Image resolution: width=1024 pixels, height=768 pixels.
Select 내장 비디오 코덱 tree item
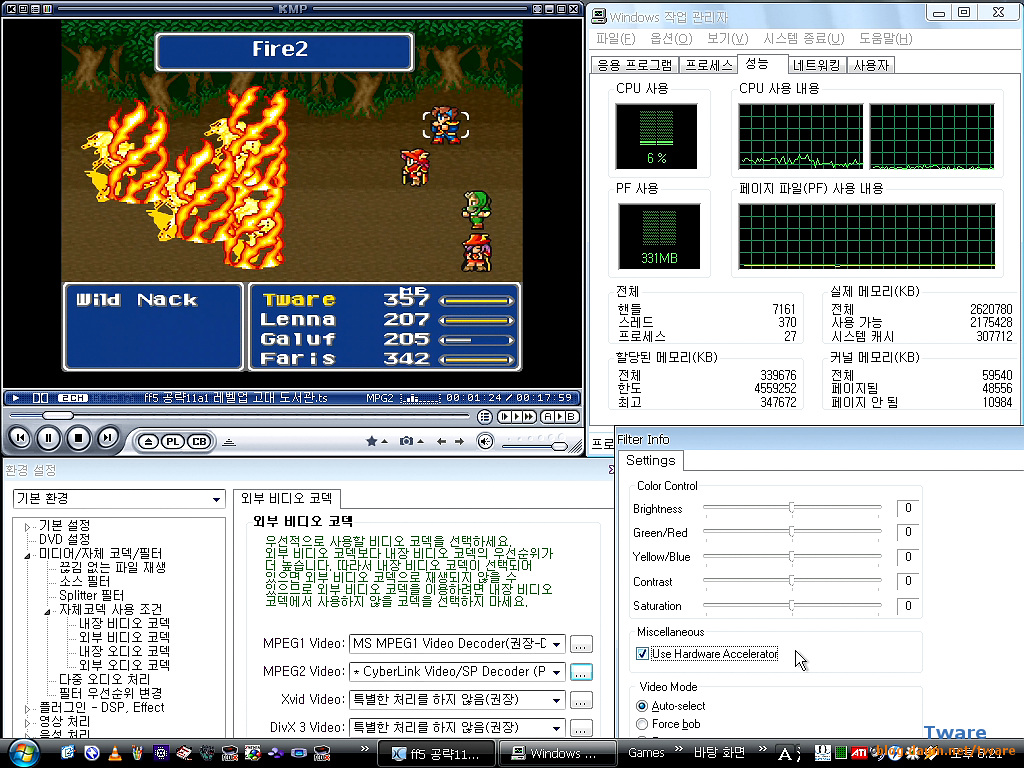(x=124, y=624)
